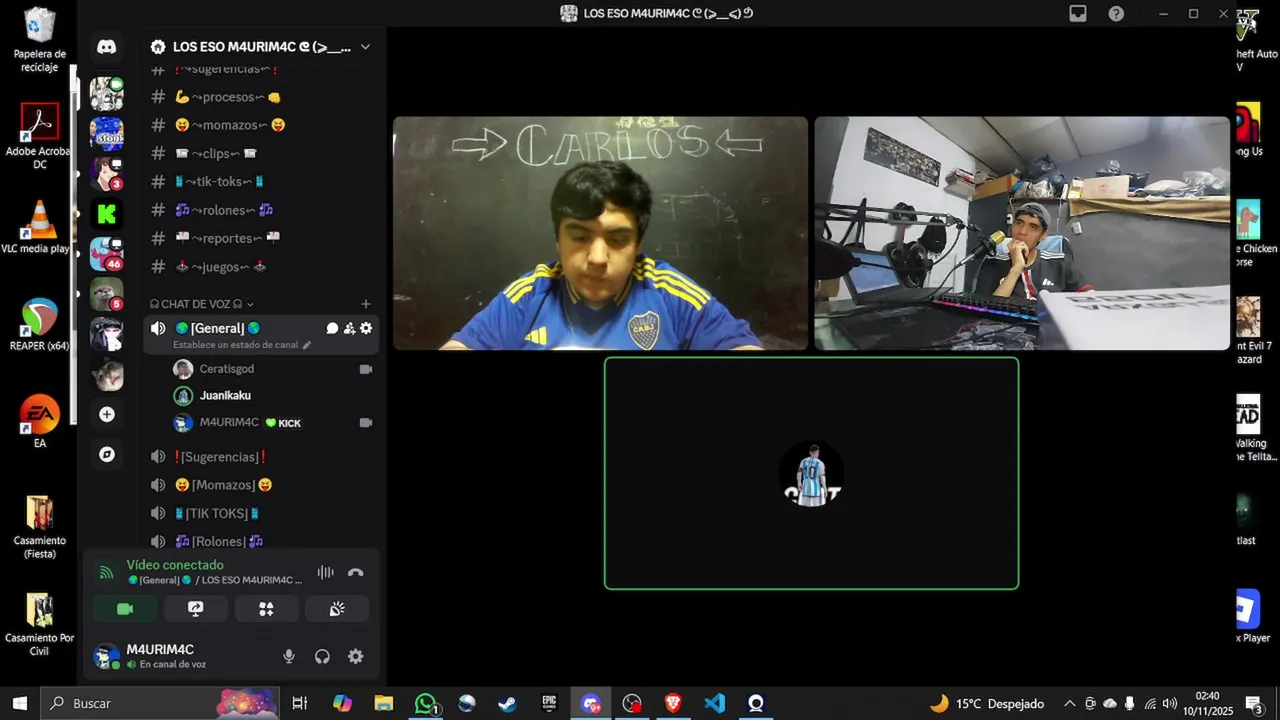
Task: Open Discord help question mark icon
Action: 1116,13
